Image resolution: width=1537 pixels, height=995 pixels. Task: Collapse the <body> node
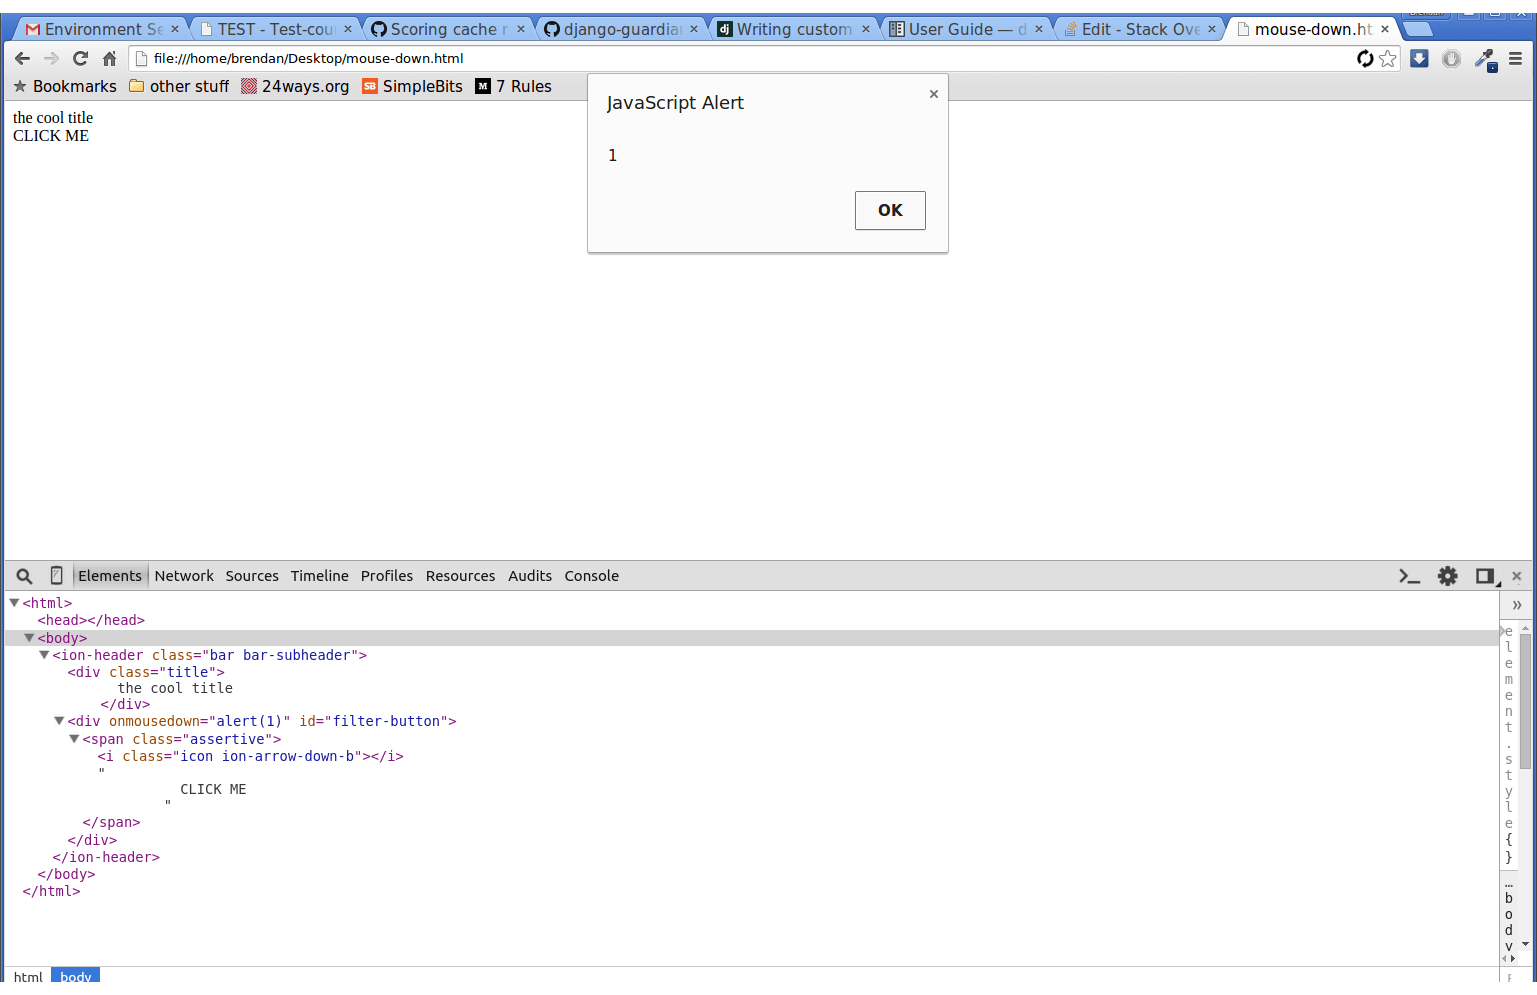[x=29, y=638]
